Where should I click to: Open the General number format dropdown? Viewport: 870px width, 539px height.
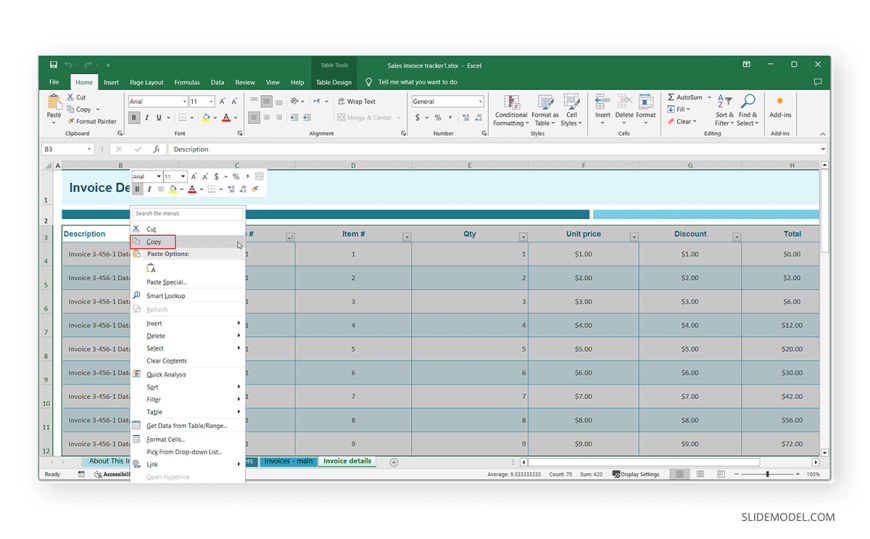coord(480,102)
